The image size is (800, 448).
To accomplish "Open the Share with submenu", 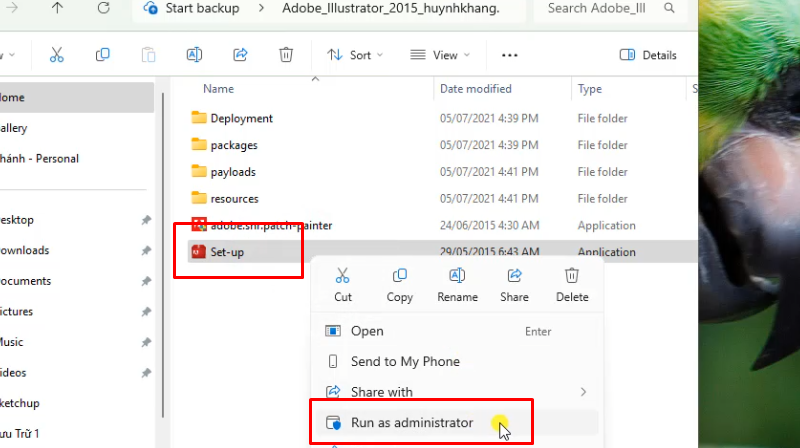I will [x=457, y=392].
